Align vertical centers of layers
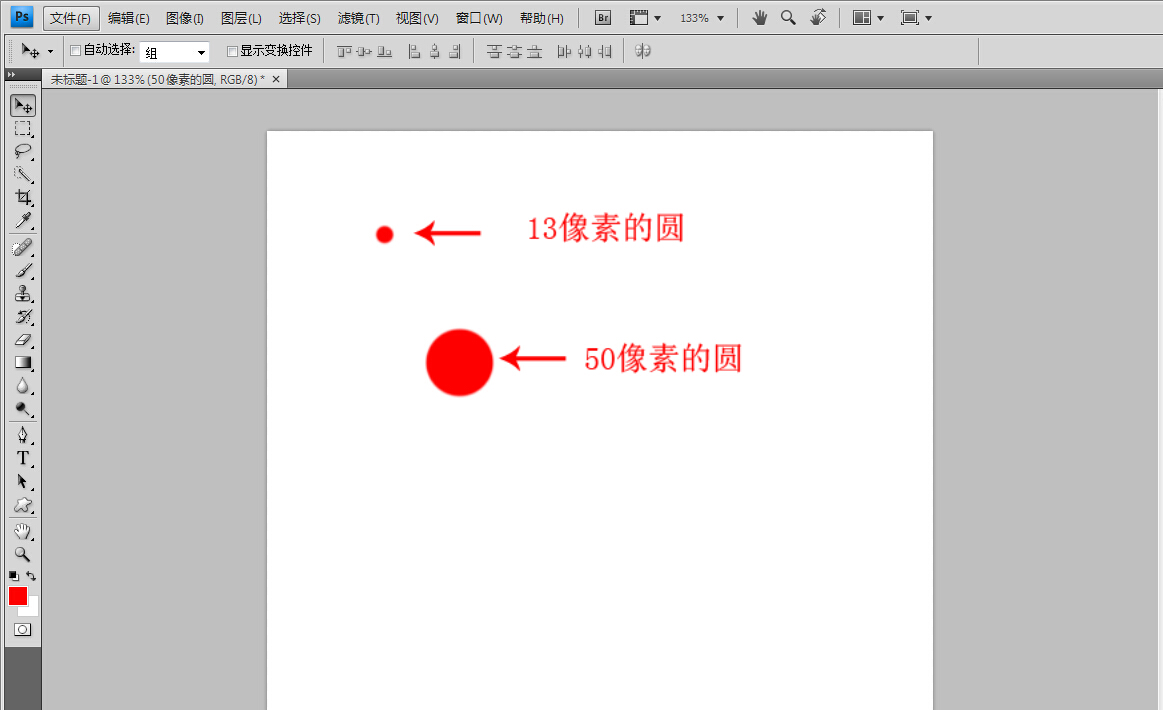Screen dimensions: 1163x710 [364, 51]
